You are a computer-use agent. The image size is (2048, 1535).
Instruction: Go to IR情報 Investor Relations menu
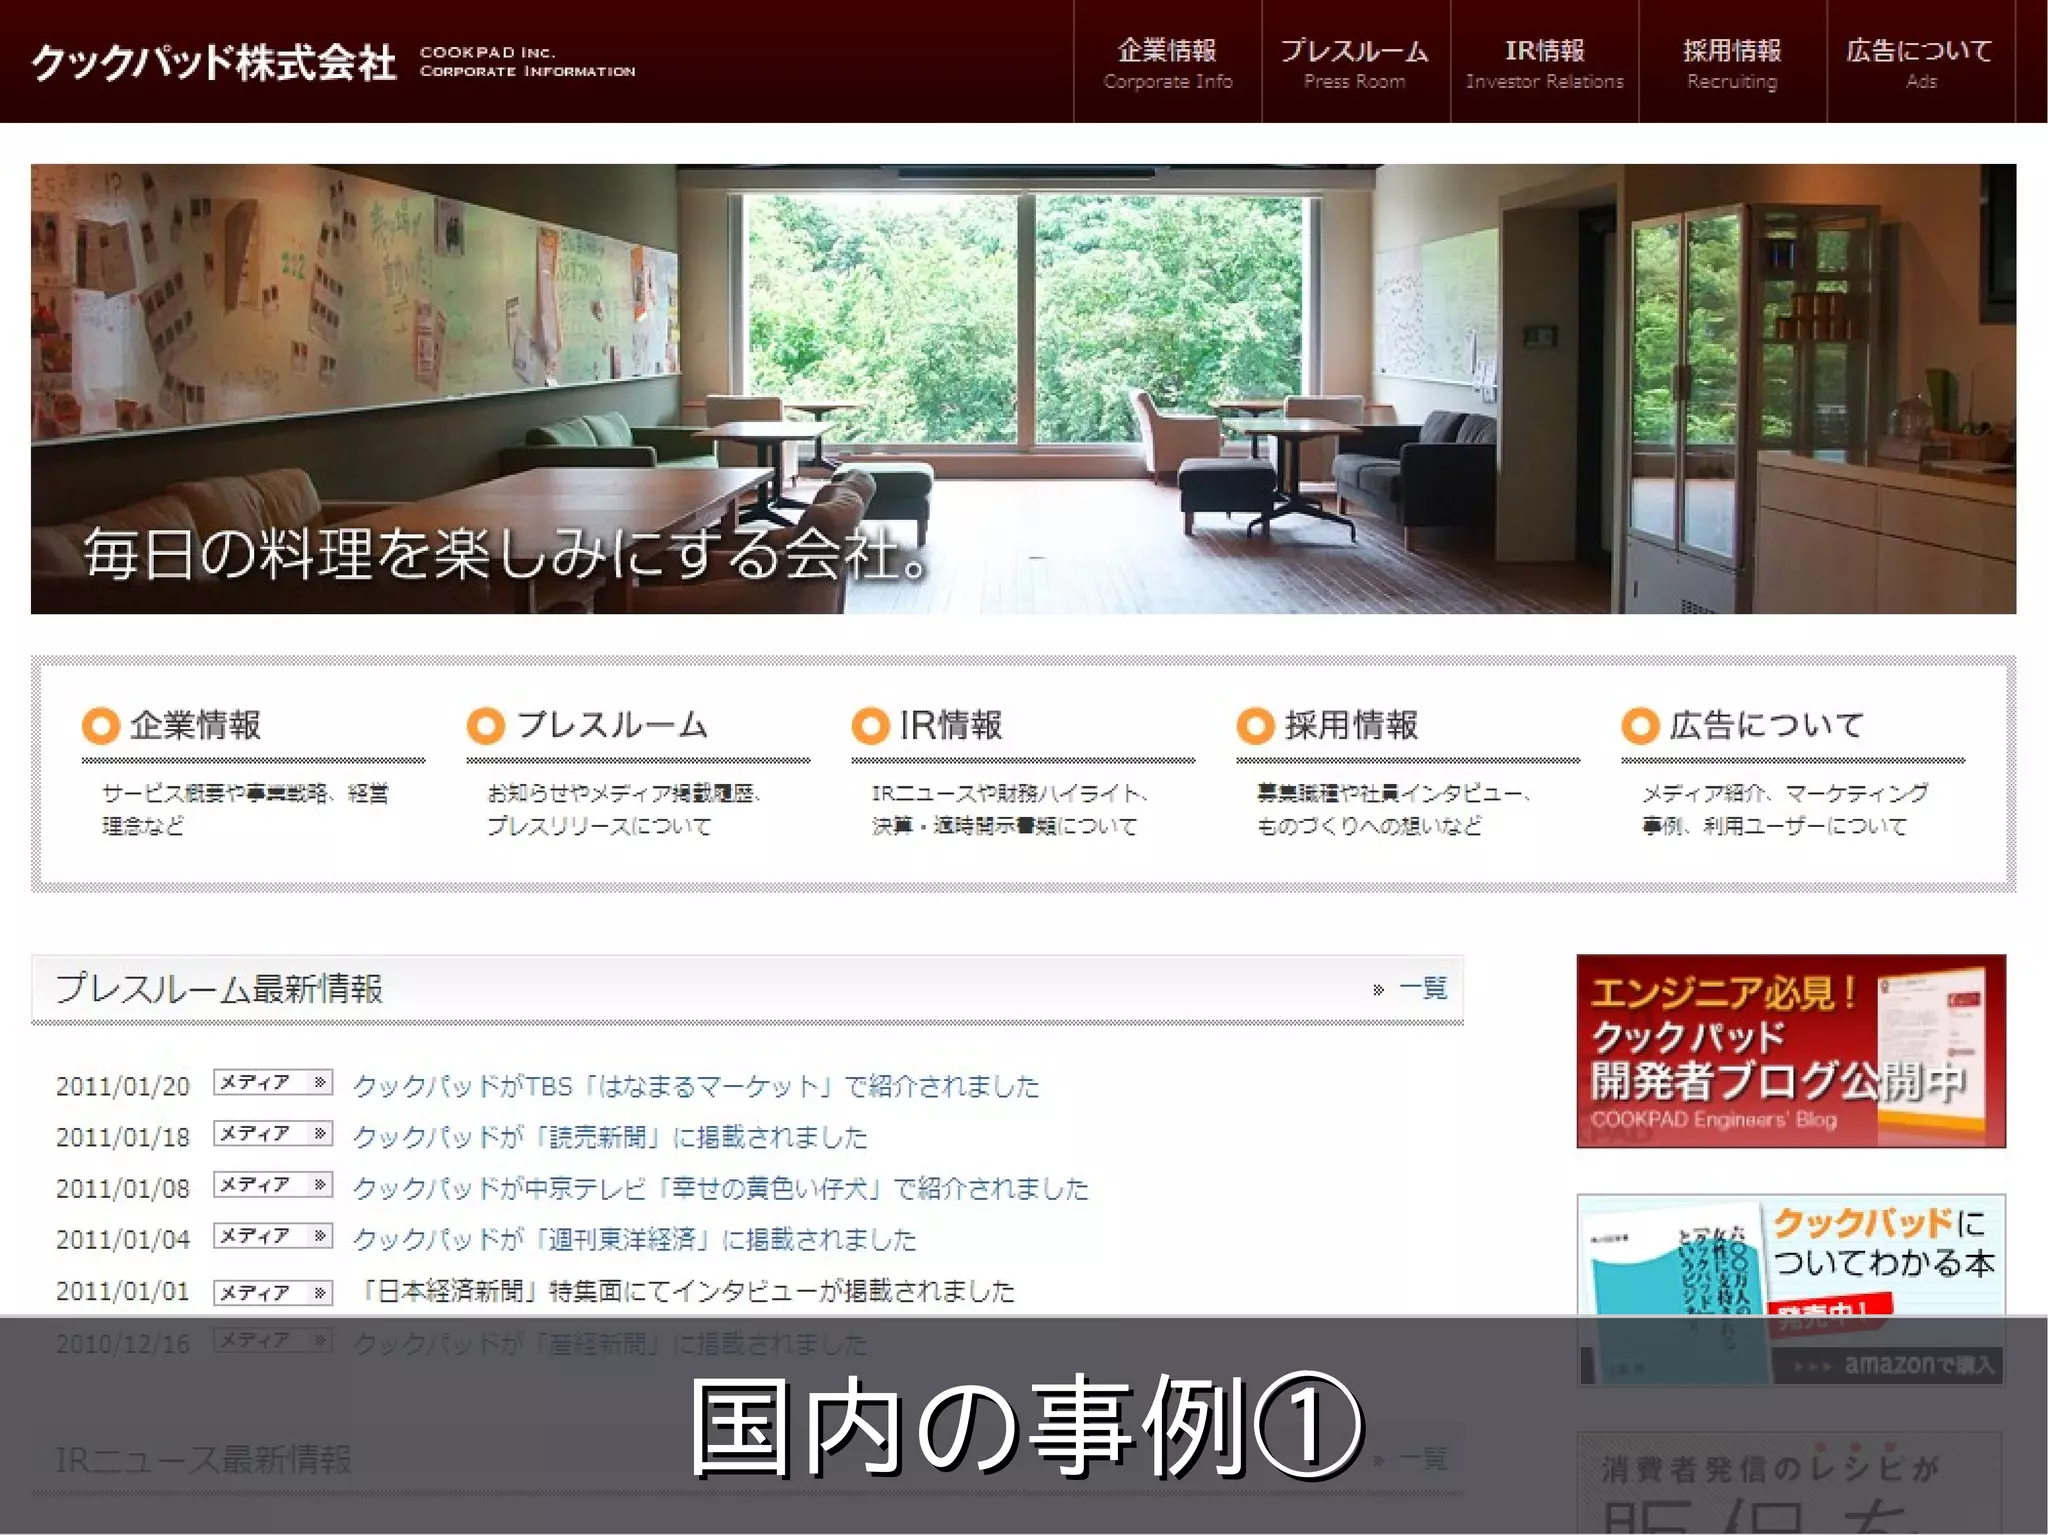coord(1544,62)
